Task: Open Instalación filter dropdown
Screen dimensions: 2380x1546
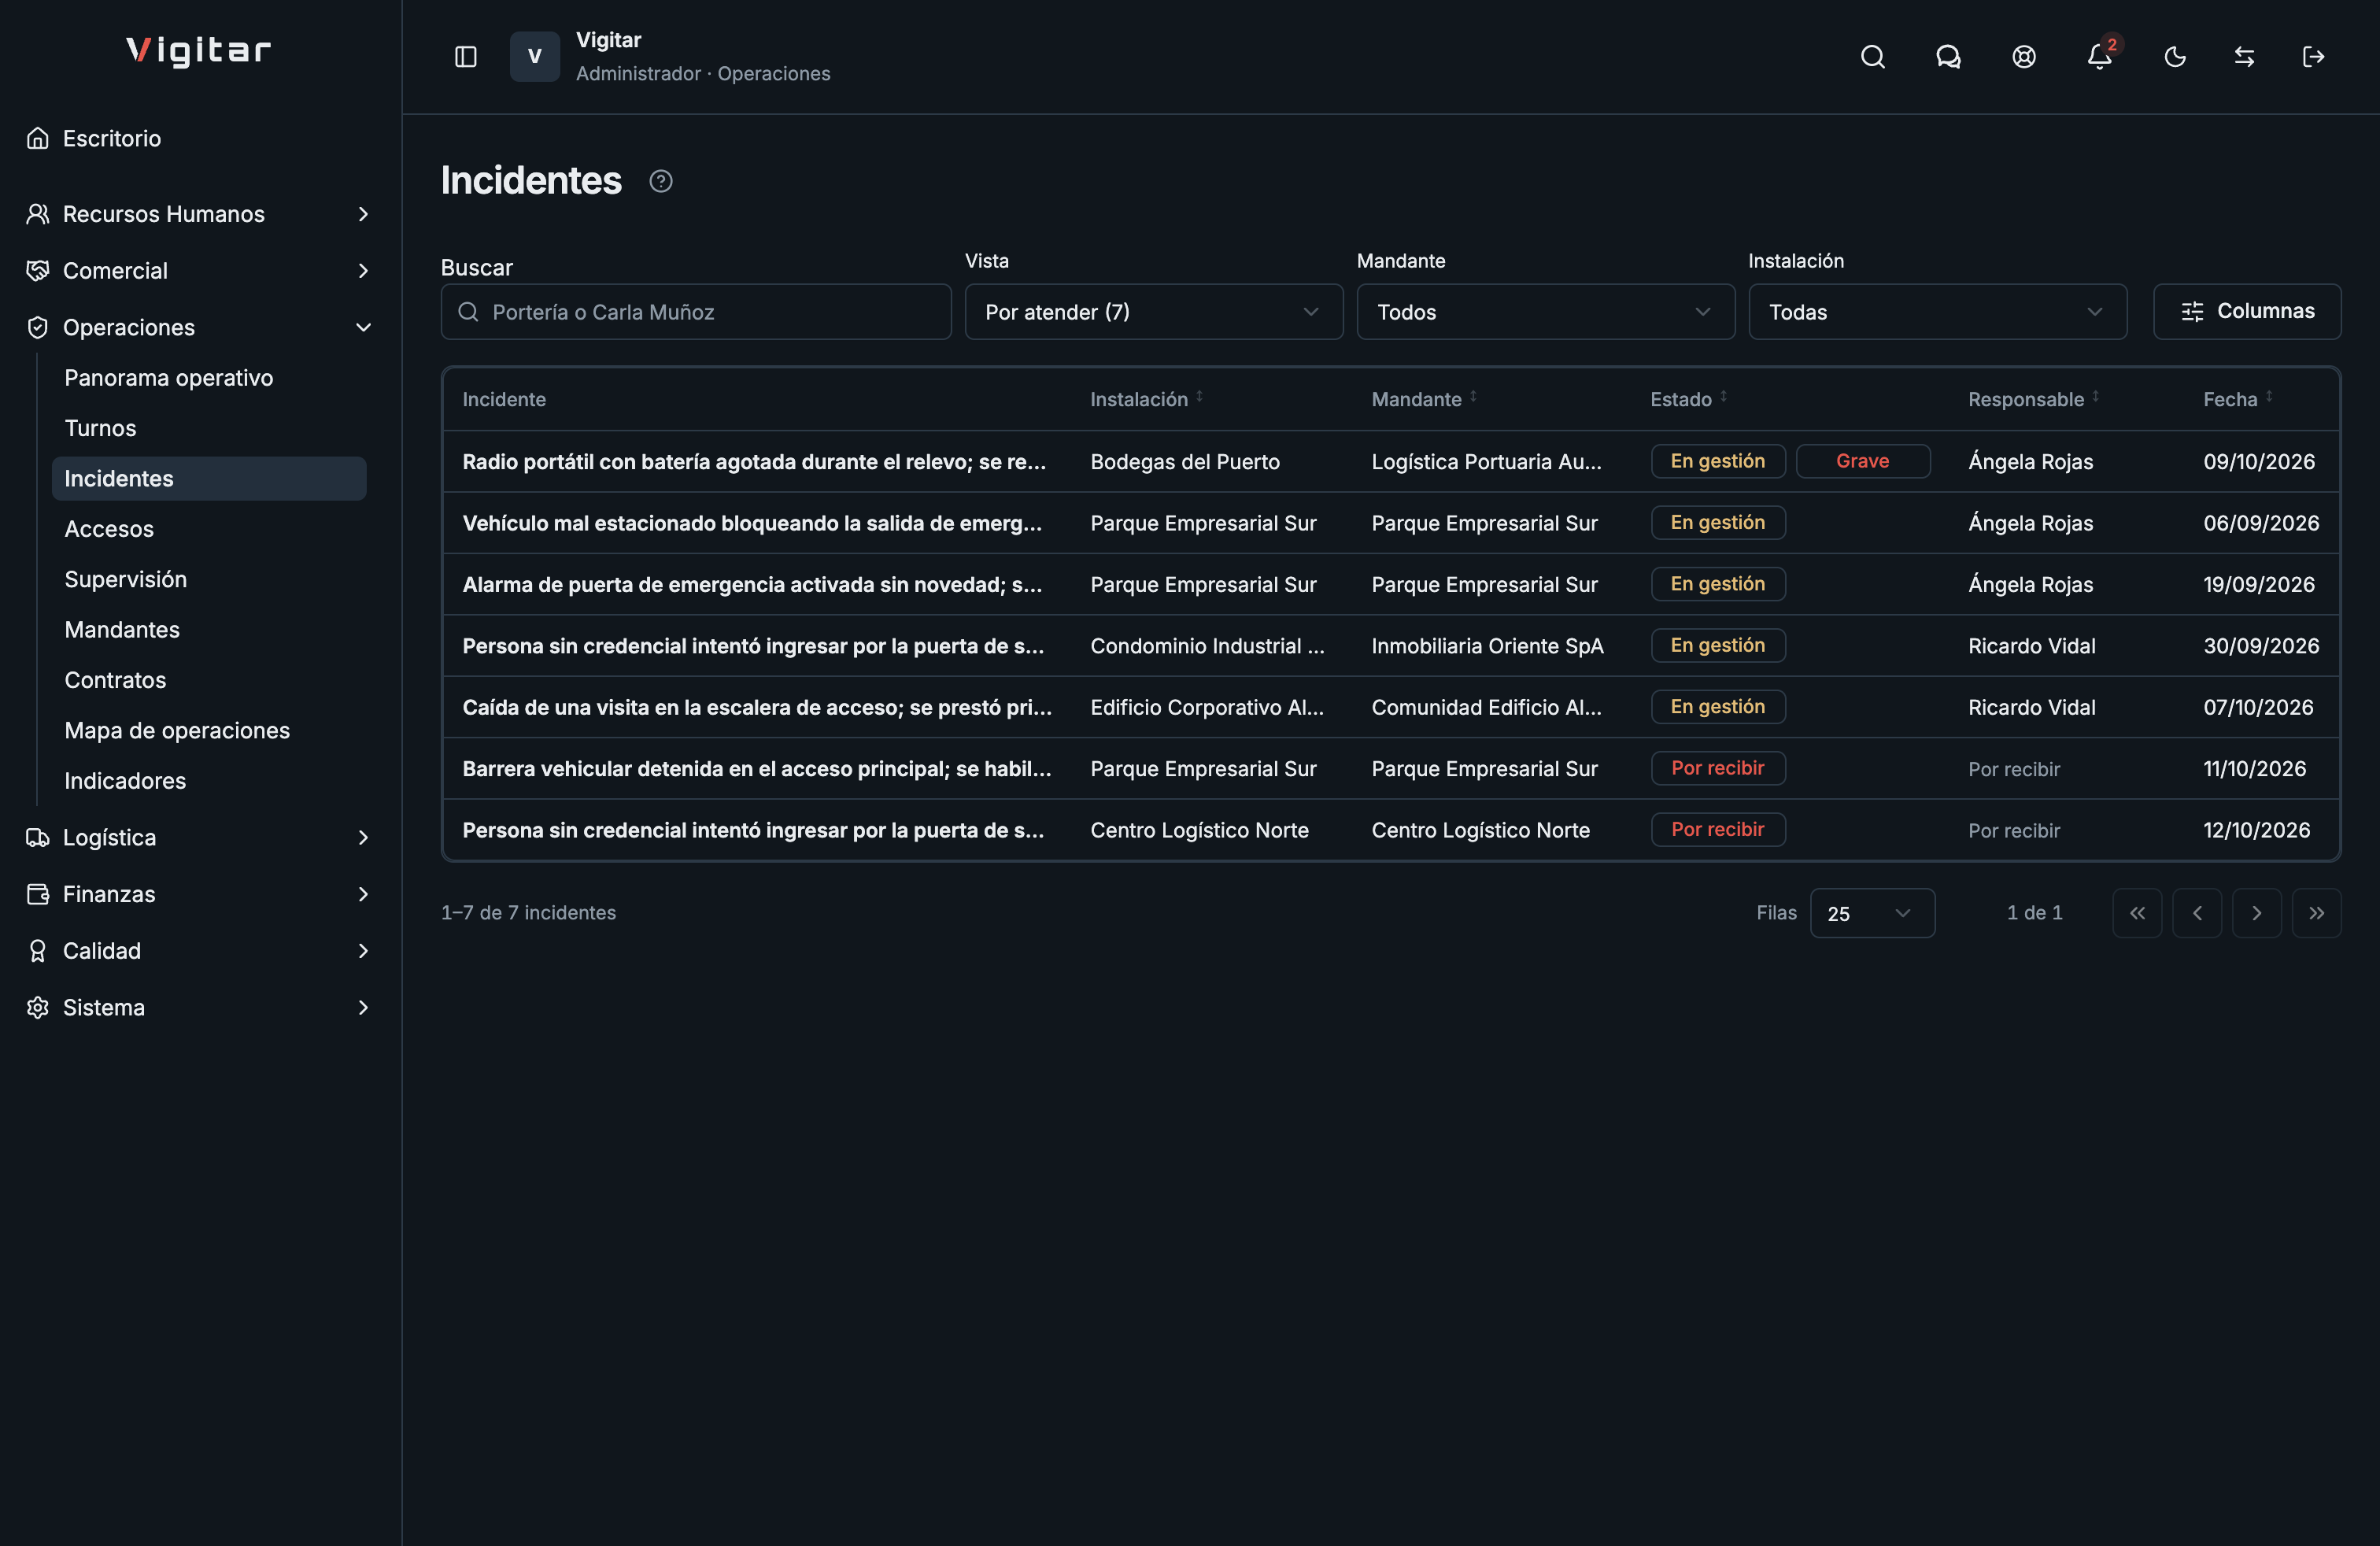Action: pos(1937,312)
